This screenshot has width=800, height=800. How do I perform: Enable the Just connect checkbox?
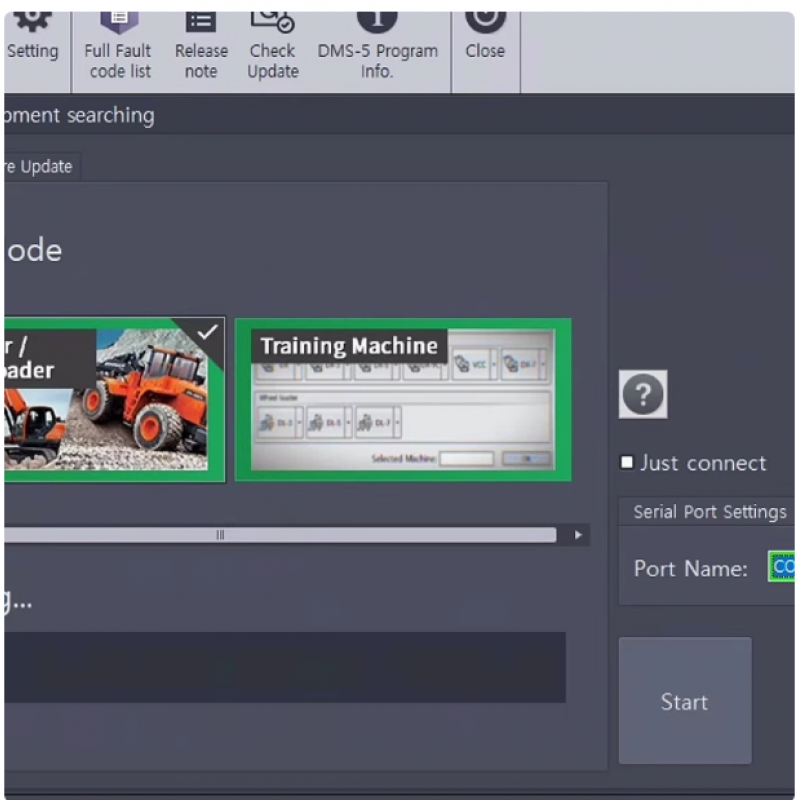(626, 461)
